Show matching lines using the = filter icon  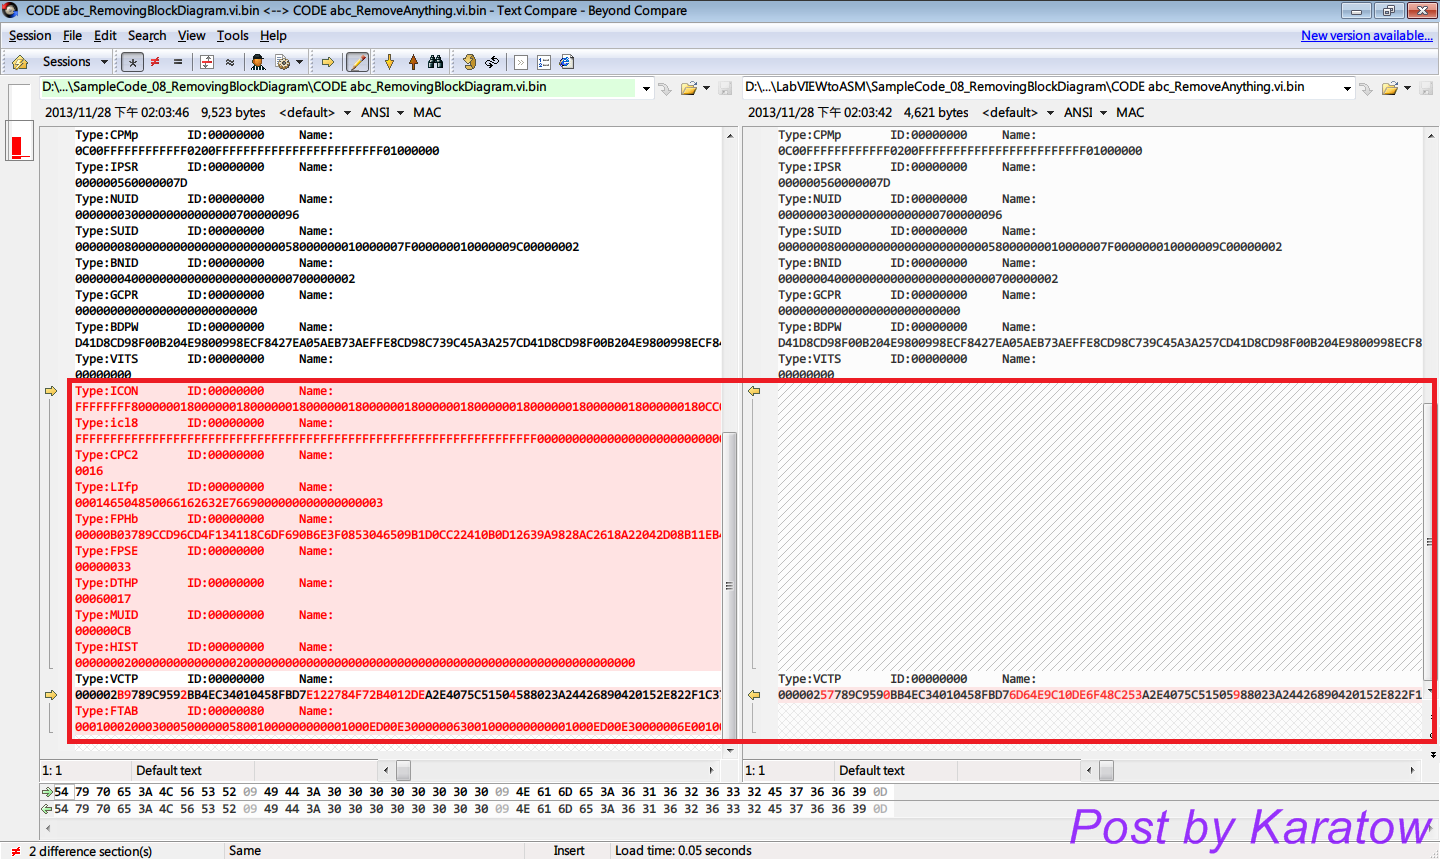pos(178,62)
